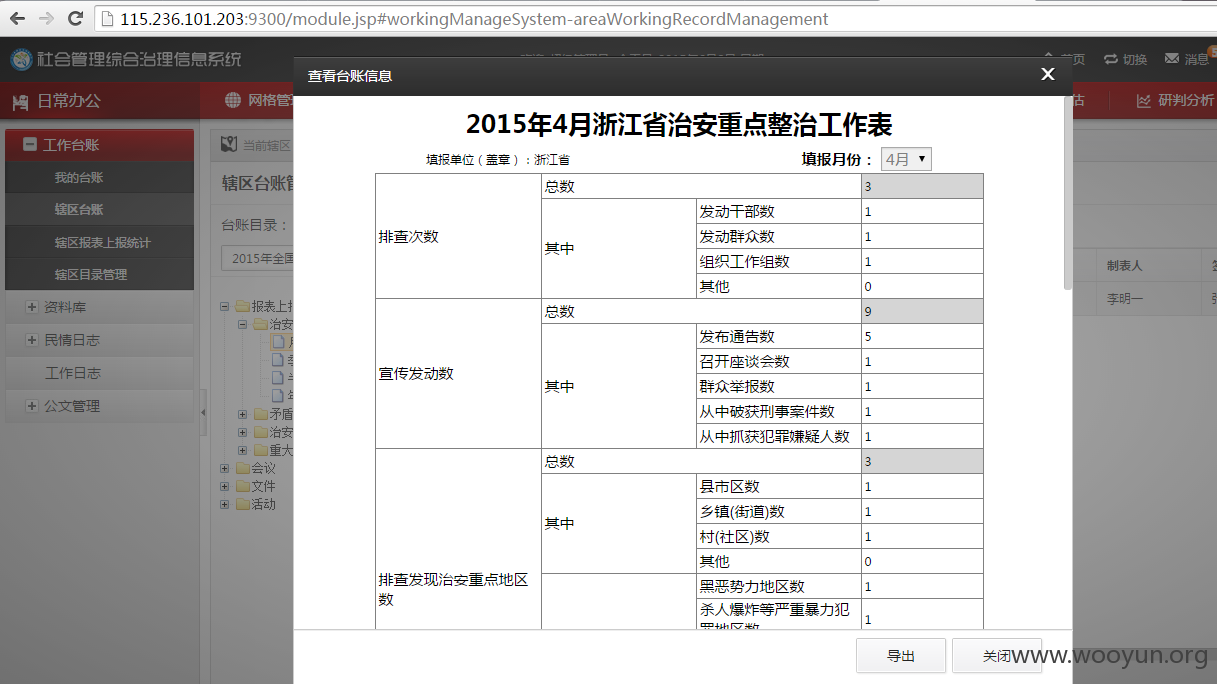
Task: Click the browser forward arrow
Action: point(46,19)
